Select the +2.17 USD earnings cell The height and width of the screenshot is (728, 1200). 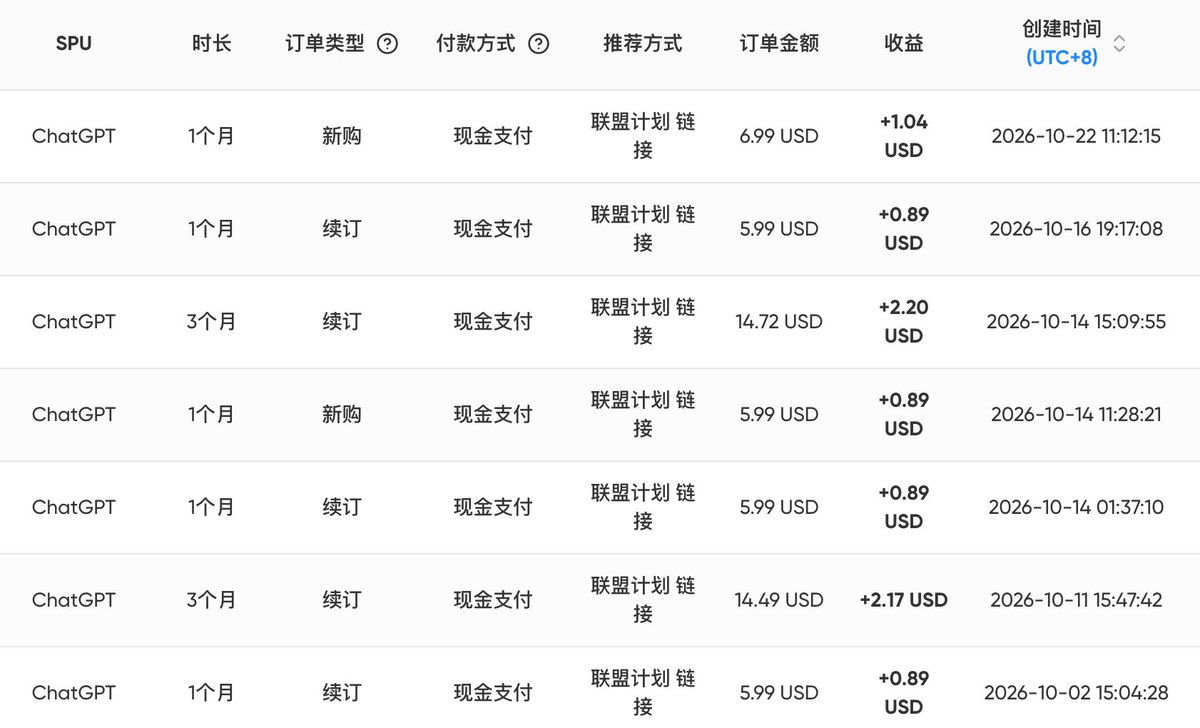click(x=904, y=600)
